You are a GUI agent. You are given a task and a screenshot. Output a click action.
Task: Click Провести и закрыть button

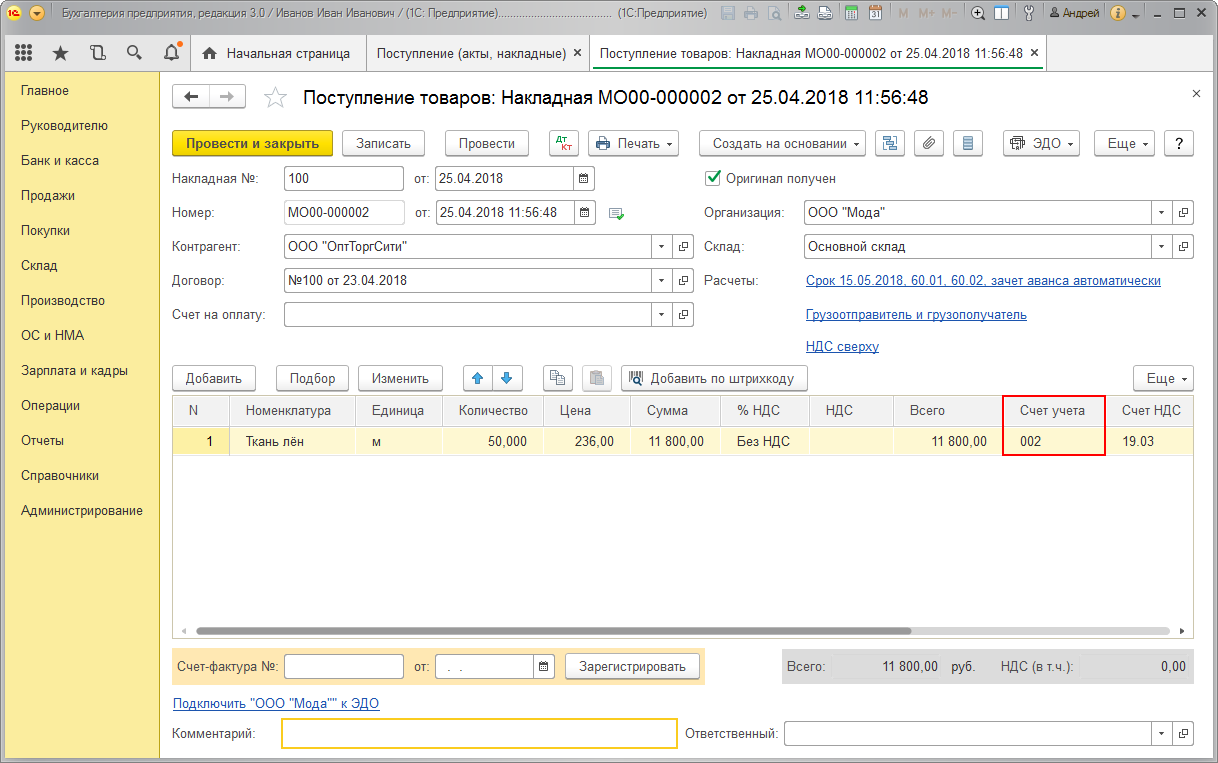click(252, 143)
